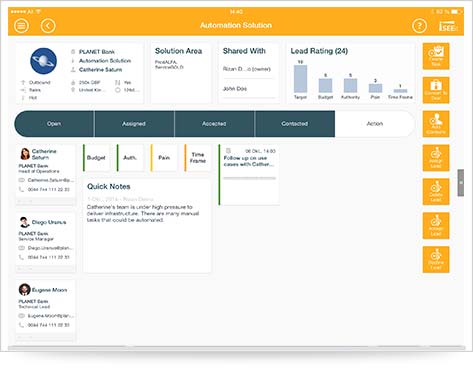This screenshot has height=368, width=473.
Task: Select the Contacted stage in pipeline
Action: (x=295, y=124)
